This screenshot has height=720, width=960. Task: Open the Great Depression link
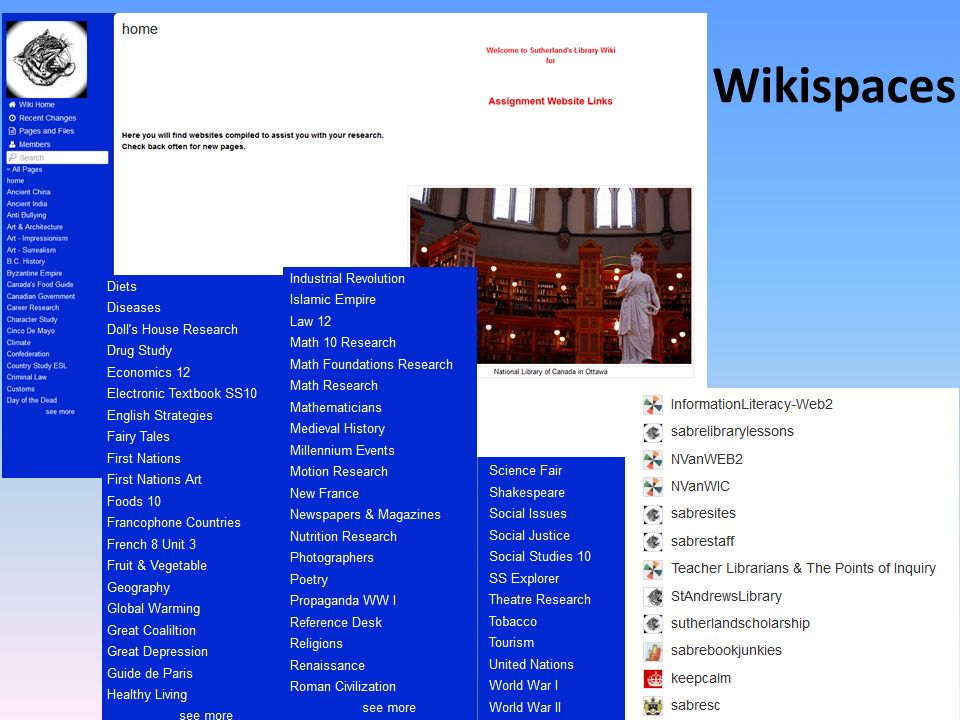point(157,652)
